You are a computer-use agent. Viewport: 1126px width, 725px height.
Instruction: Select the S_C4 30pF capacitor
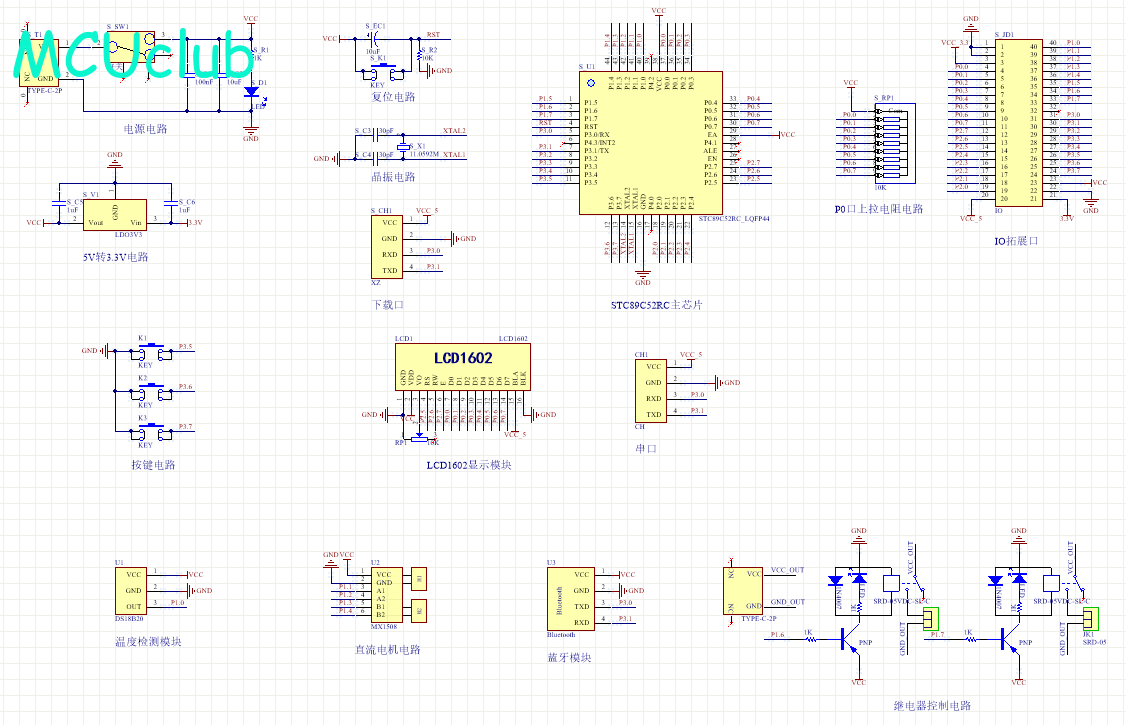point(376,159)
